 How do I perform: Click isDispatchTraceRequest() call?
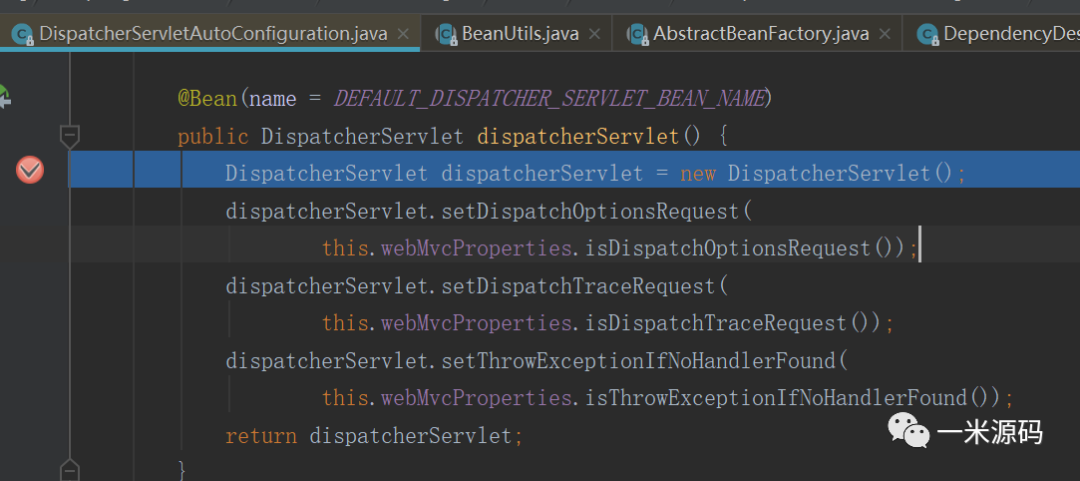tap(731, 323)
